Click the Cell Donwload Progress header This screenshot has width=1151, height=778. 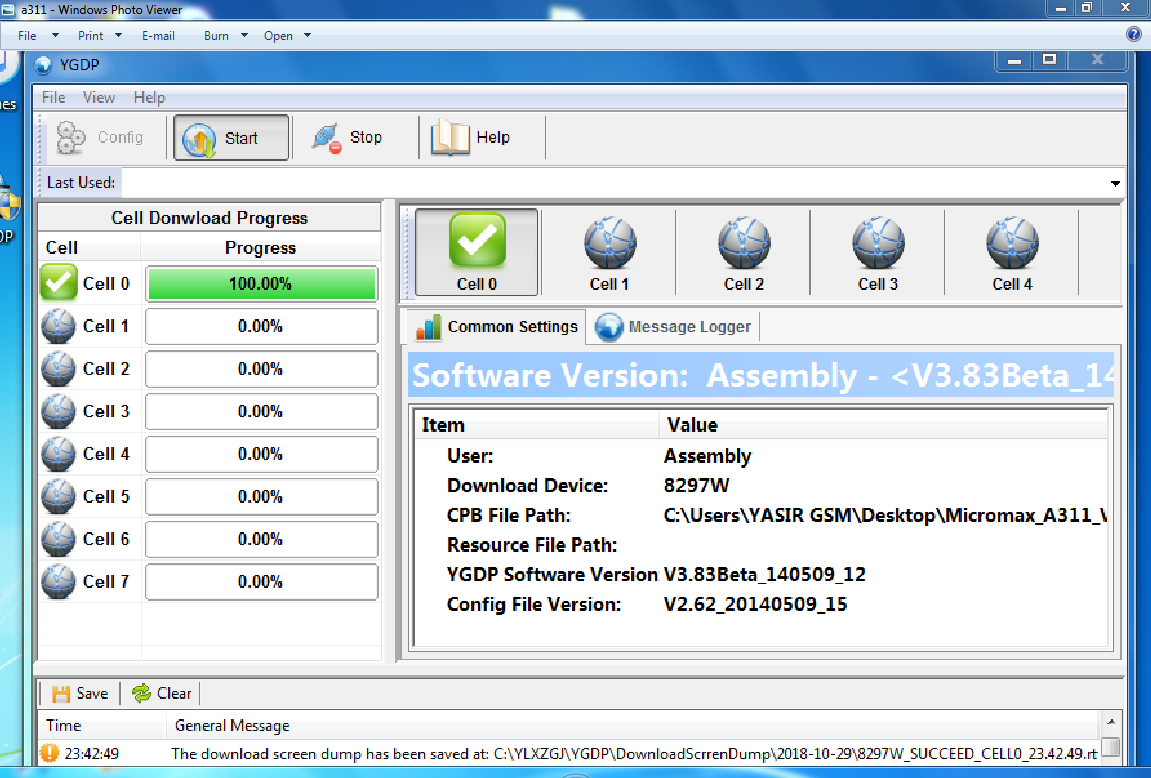[209, 218]
